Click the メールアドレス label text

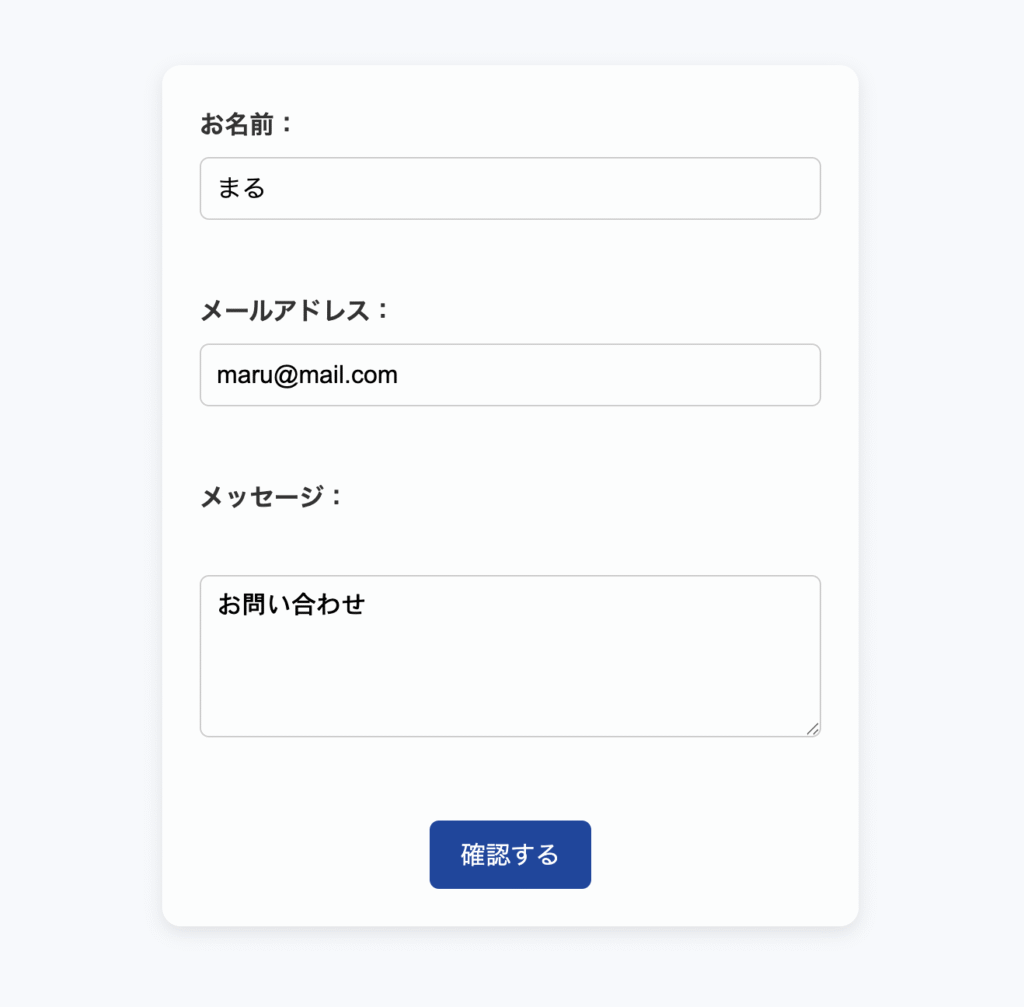click(x=294, y=311)
